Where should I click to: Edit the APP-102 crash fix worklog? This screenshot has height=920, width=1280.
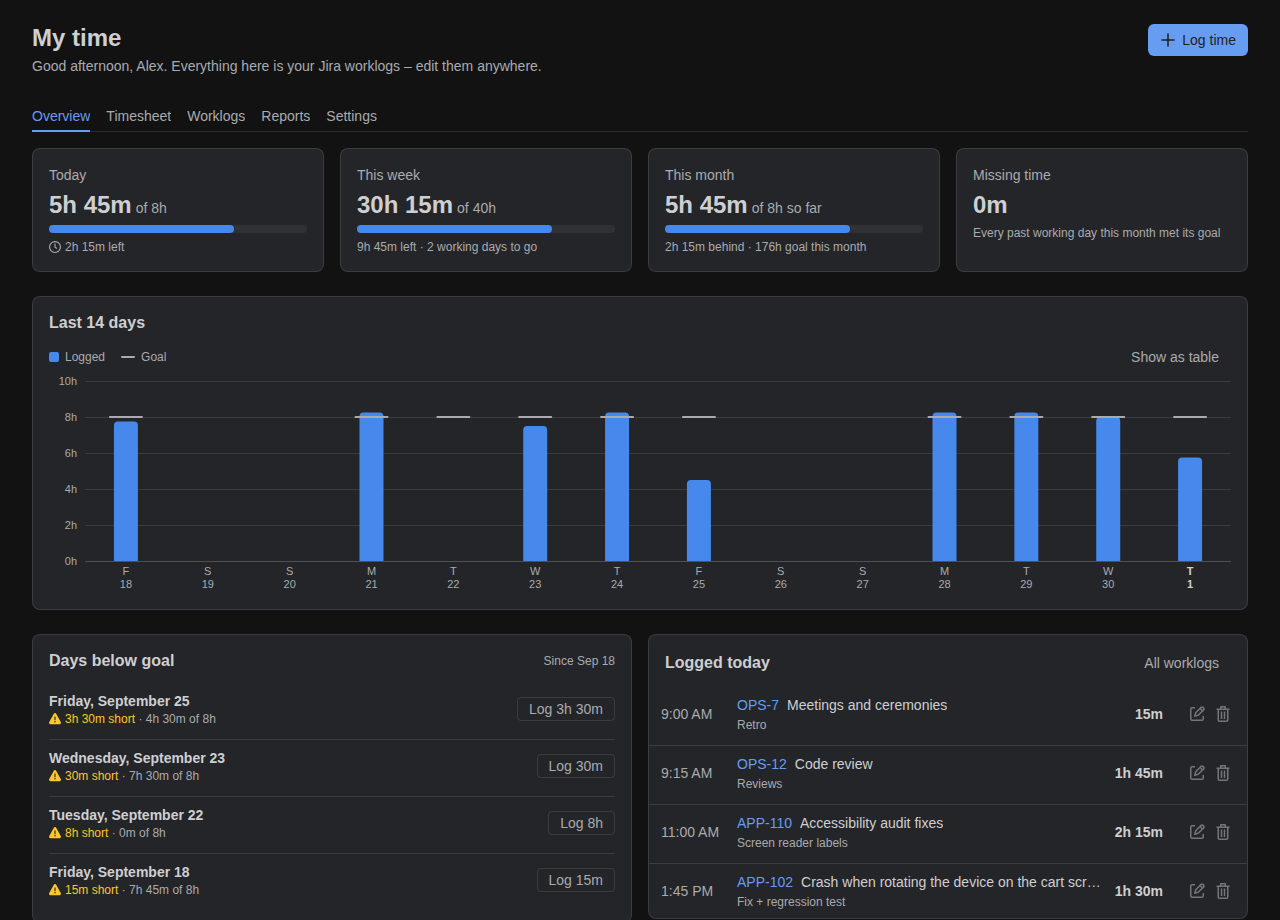1197,891
